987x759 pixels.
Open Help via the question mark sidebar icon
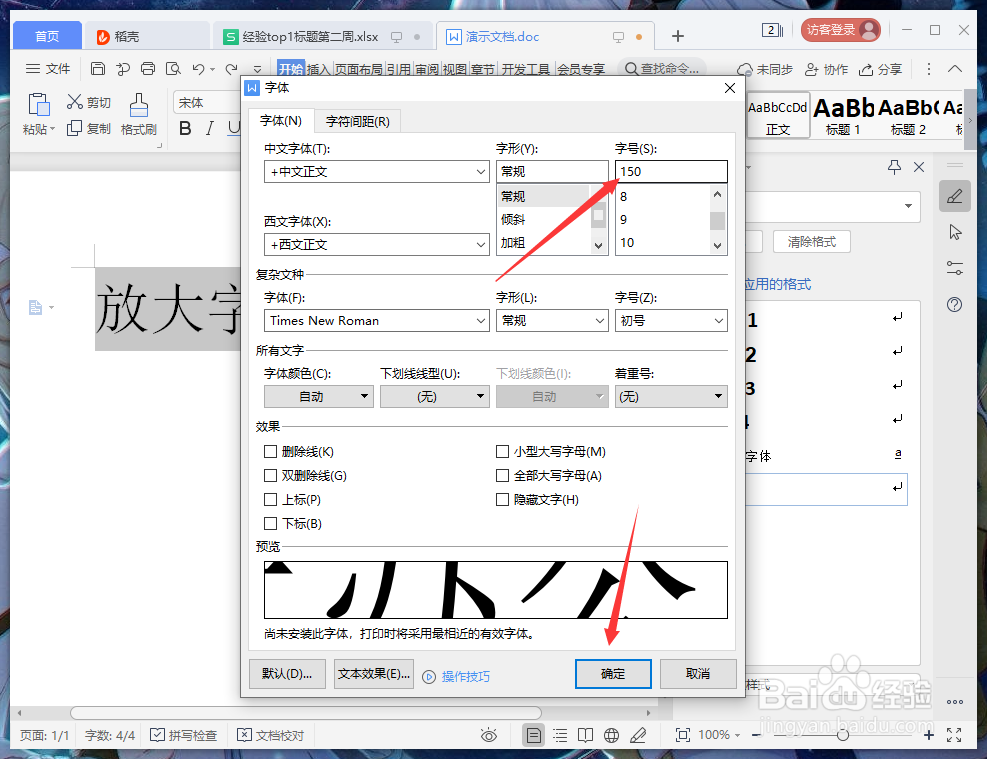pos(955,304)
